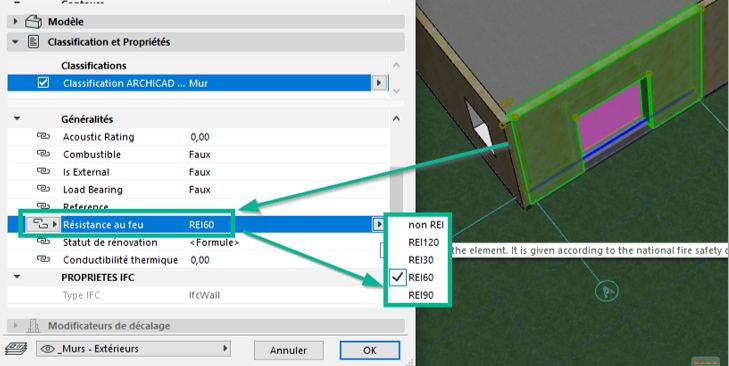Click the link icon beside Combustible

[43, 154]
